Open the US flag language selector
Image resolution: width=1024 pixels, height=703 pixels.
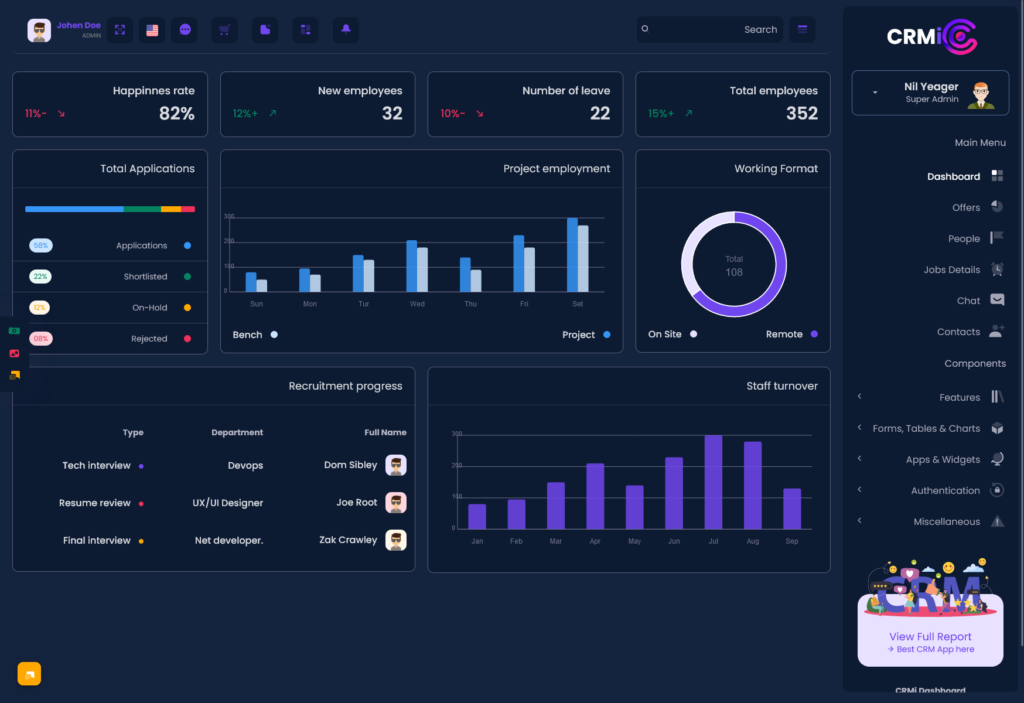[152, 29]
